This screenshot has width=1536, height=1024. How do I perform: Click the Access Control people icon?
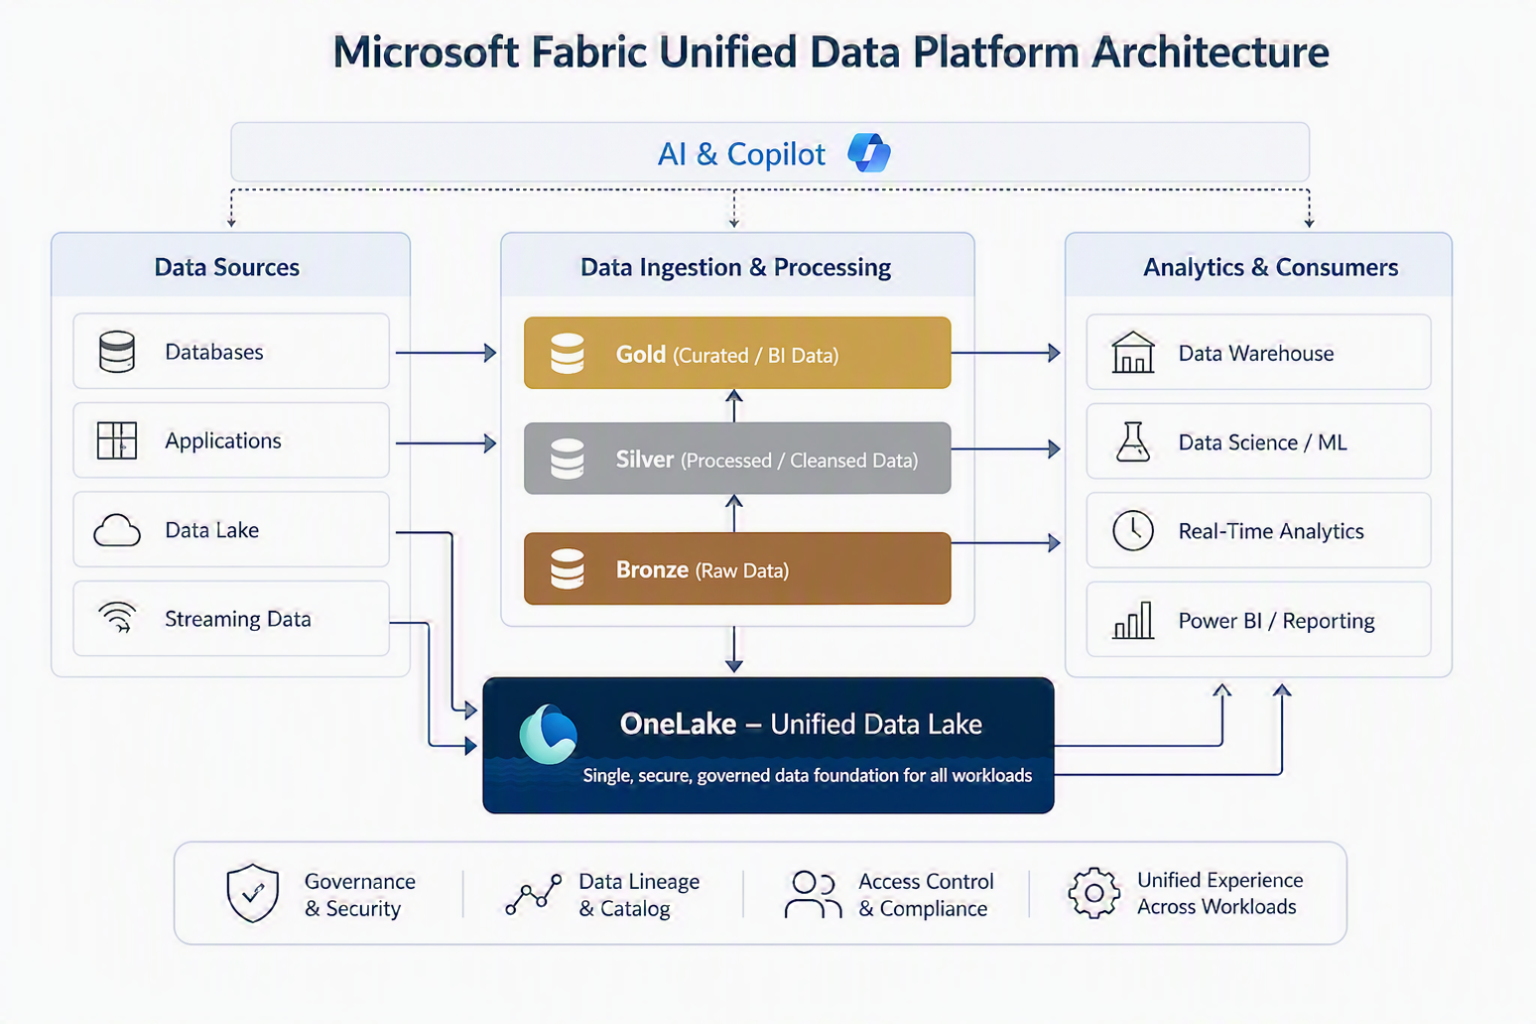813,894
